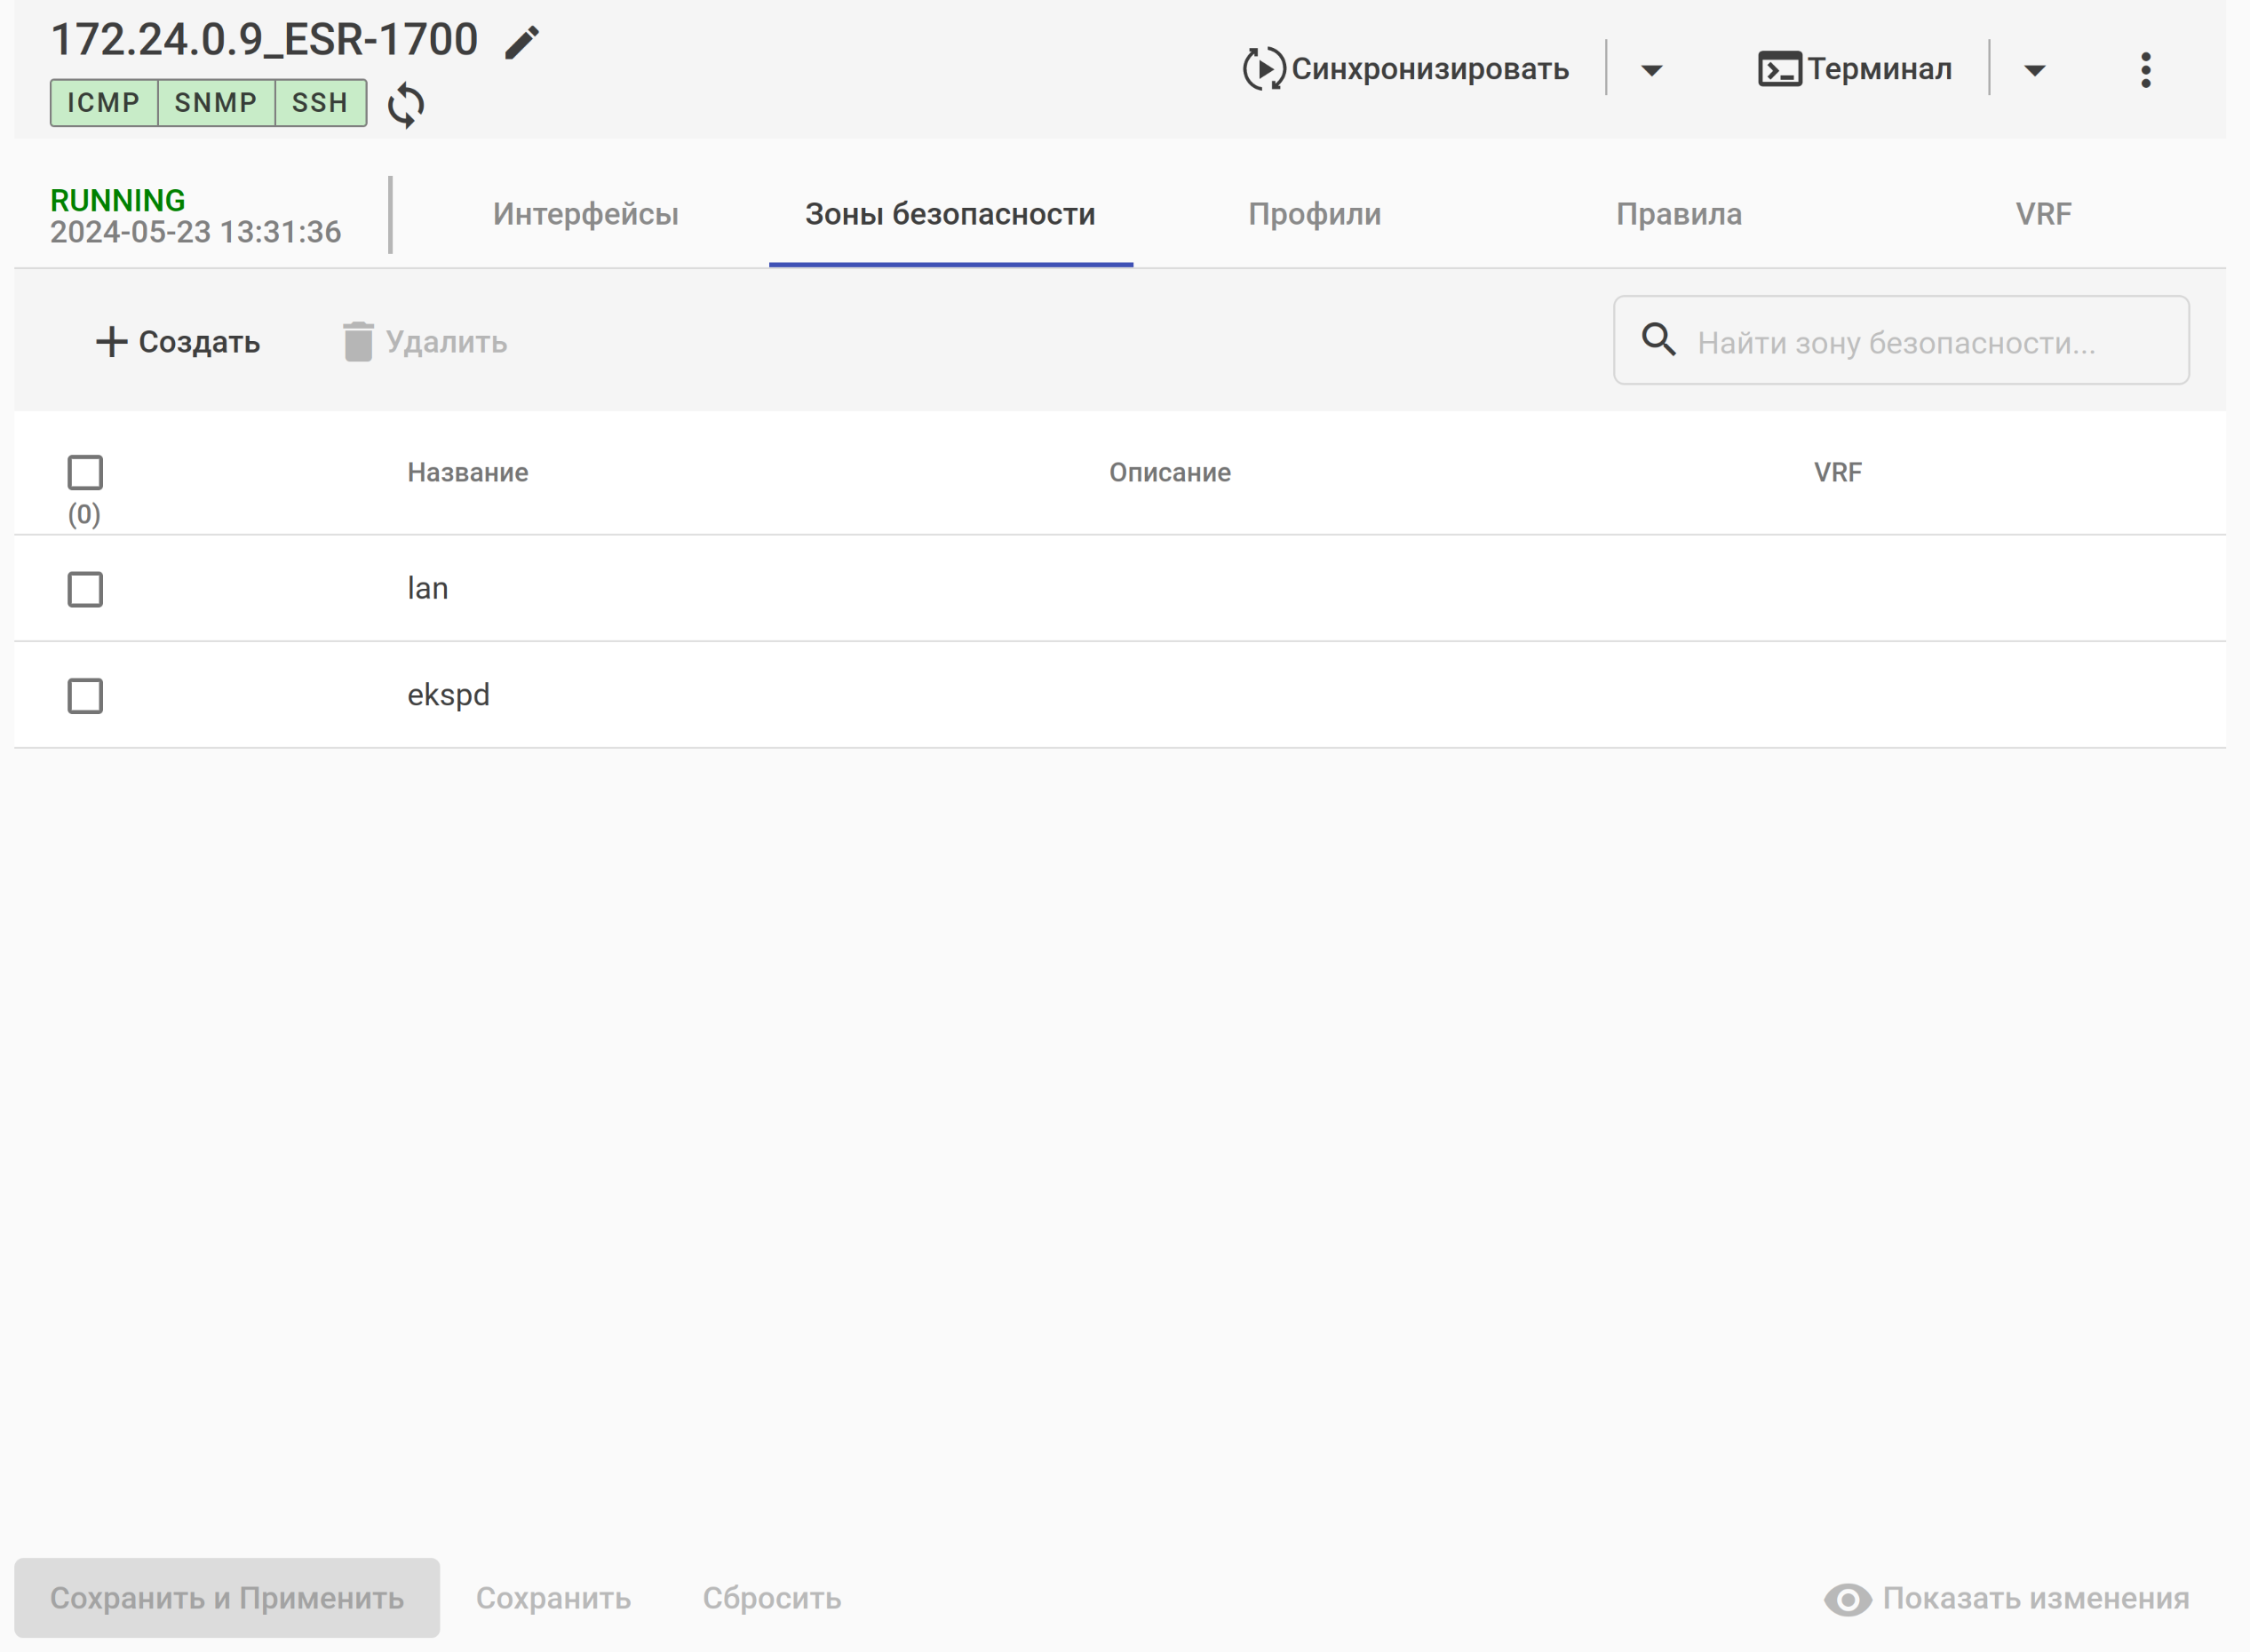
Task: Check the box for lan zone
Action: [x=85, y=590]
